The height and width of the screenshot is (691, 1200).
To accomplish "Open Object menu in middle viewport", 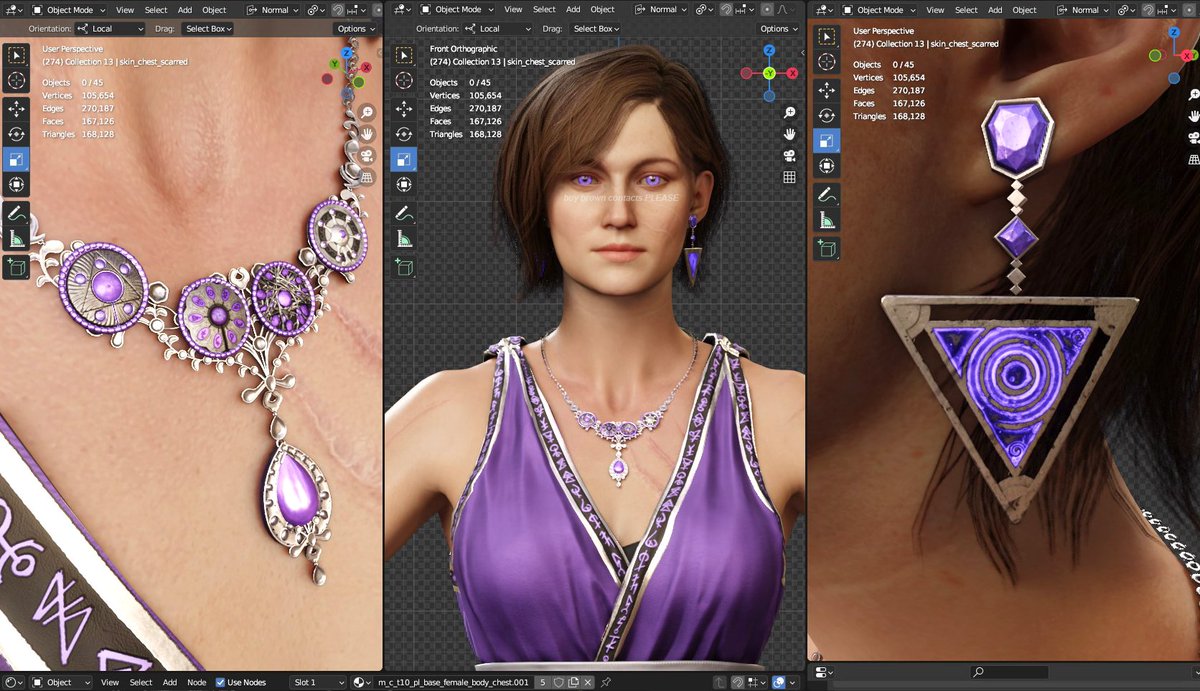I will (602, 10).
